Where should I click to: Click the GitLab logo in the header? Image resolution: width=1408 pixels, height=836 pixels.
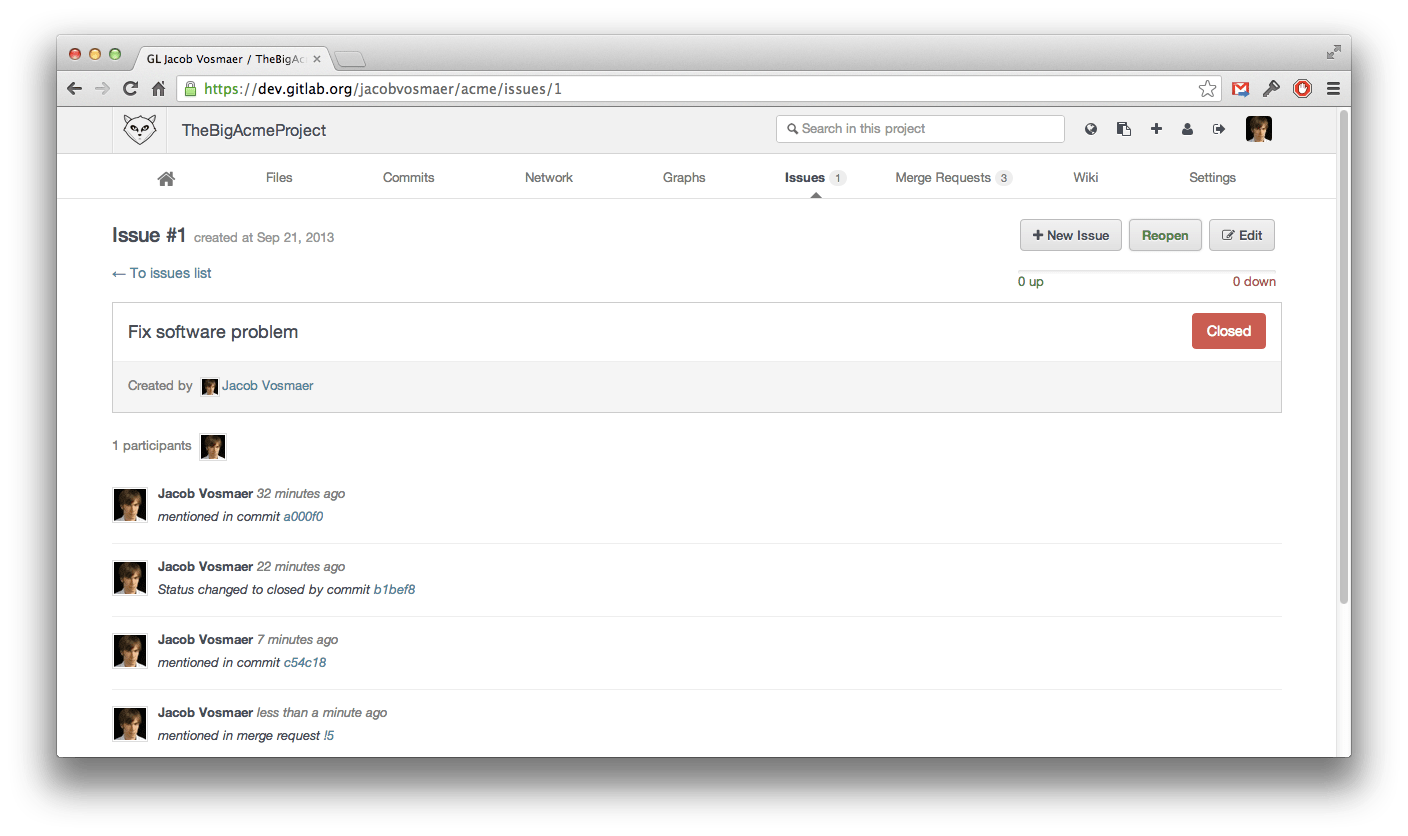[139, 129]
